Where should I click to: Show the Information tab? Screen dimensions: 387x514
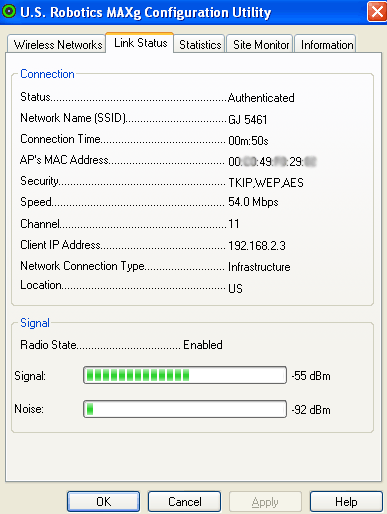(x=326, y=44)
